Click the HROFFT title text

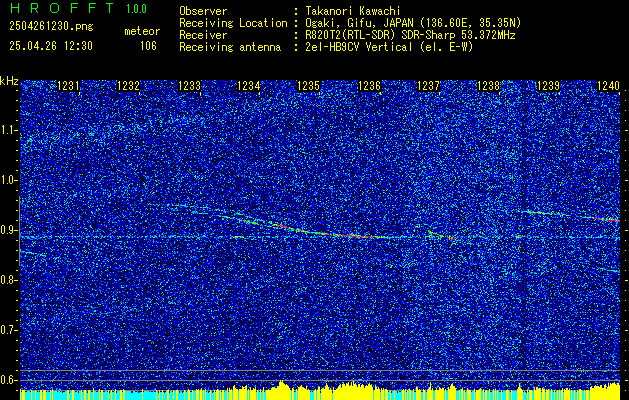pyautogui.click(x=61, y=8)
